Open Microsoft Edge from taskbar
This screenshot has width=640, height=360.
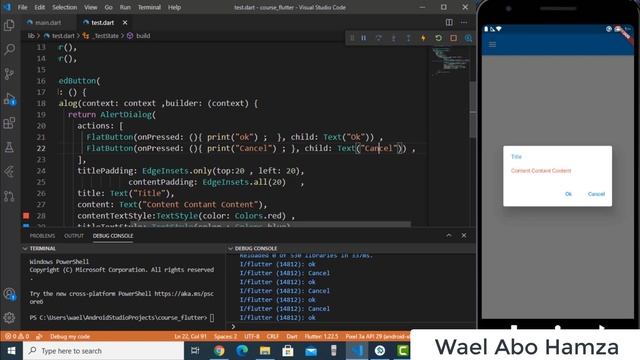pyautogui.click(x=242, y=351)
